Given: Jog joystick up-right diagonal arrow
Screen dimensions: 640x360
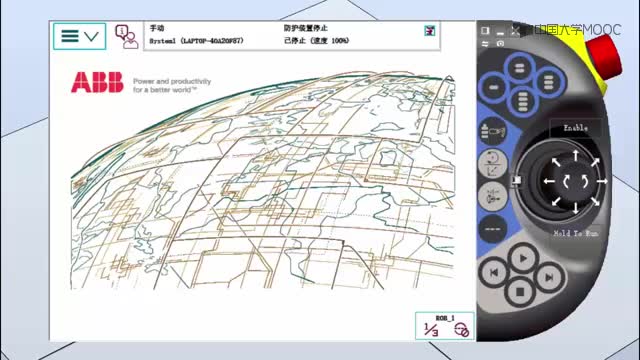Looking at the screenshot, I should (x=595, y=162).
